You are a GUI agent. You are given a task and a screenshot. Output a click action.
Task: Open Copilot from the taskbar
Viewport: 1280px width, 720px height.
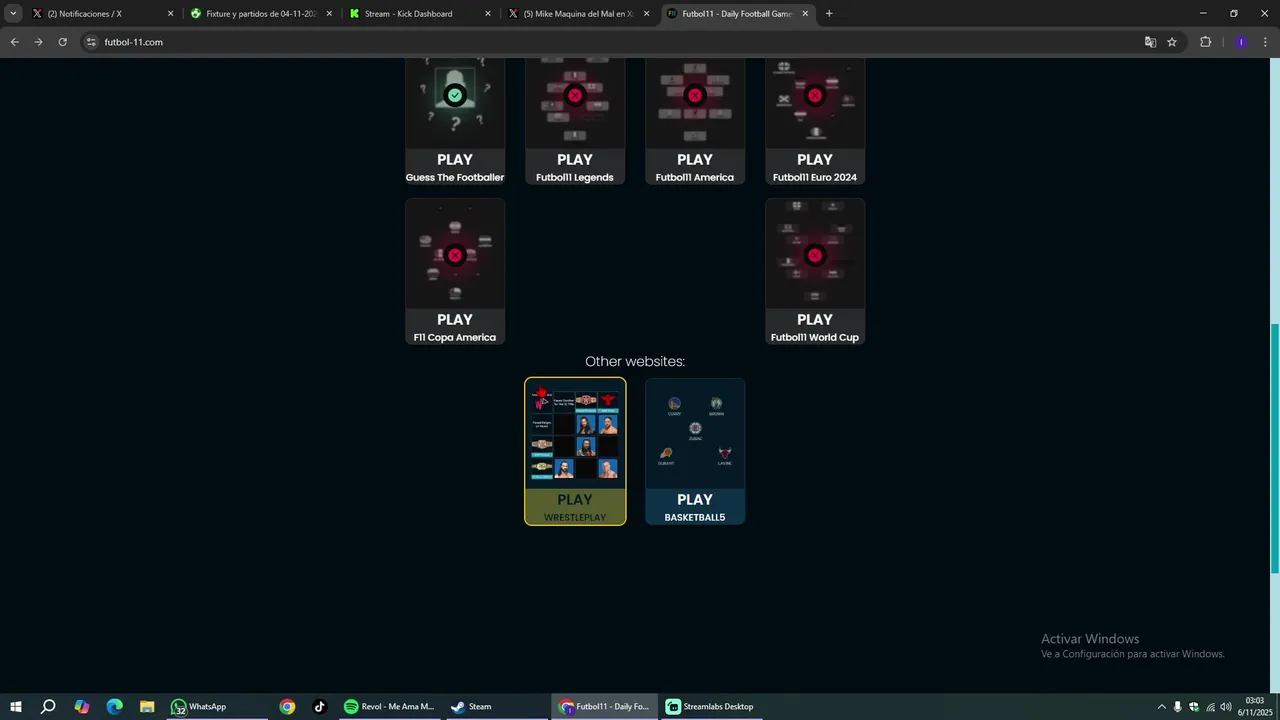click(x=82, y=706)
